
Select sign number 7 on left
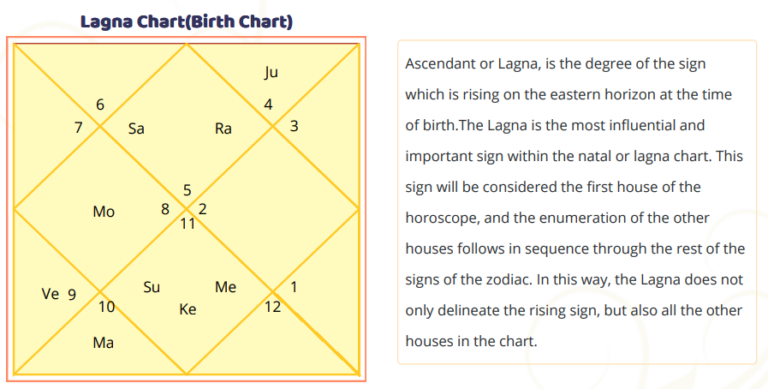click(78, 128)
